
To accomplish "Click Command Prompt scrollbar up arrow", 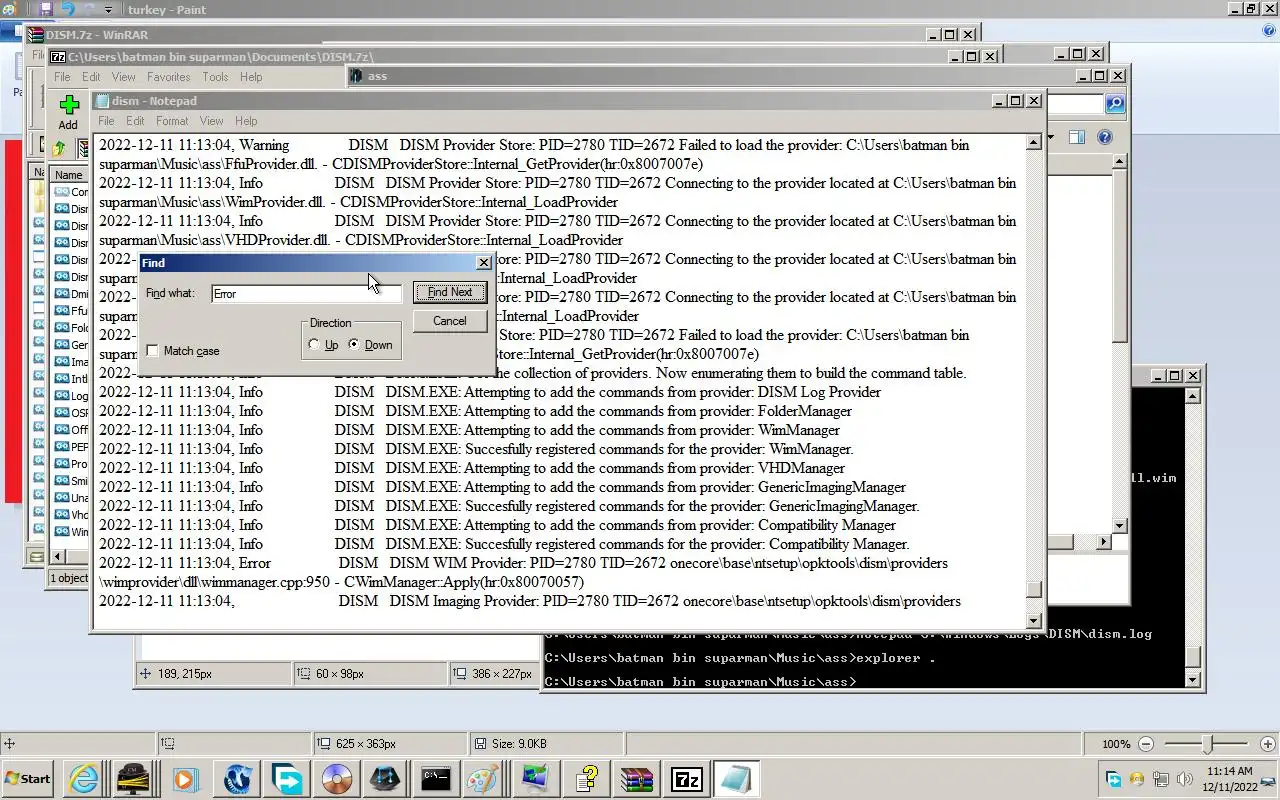I will click(x=1192, y=396).
